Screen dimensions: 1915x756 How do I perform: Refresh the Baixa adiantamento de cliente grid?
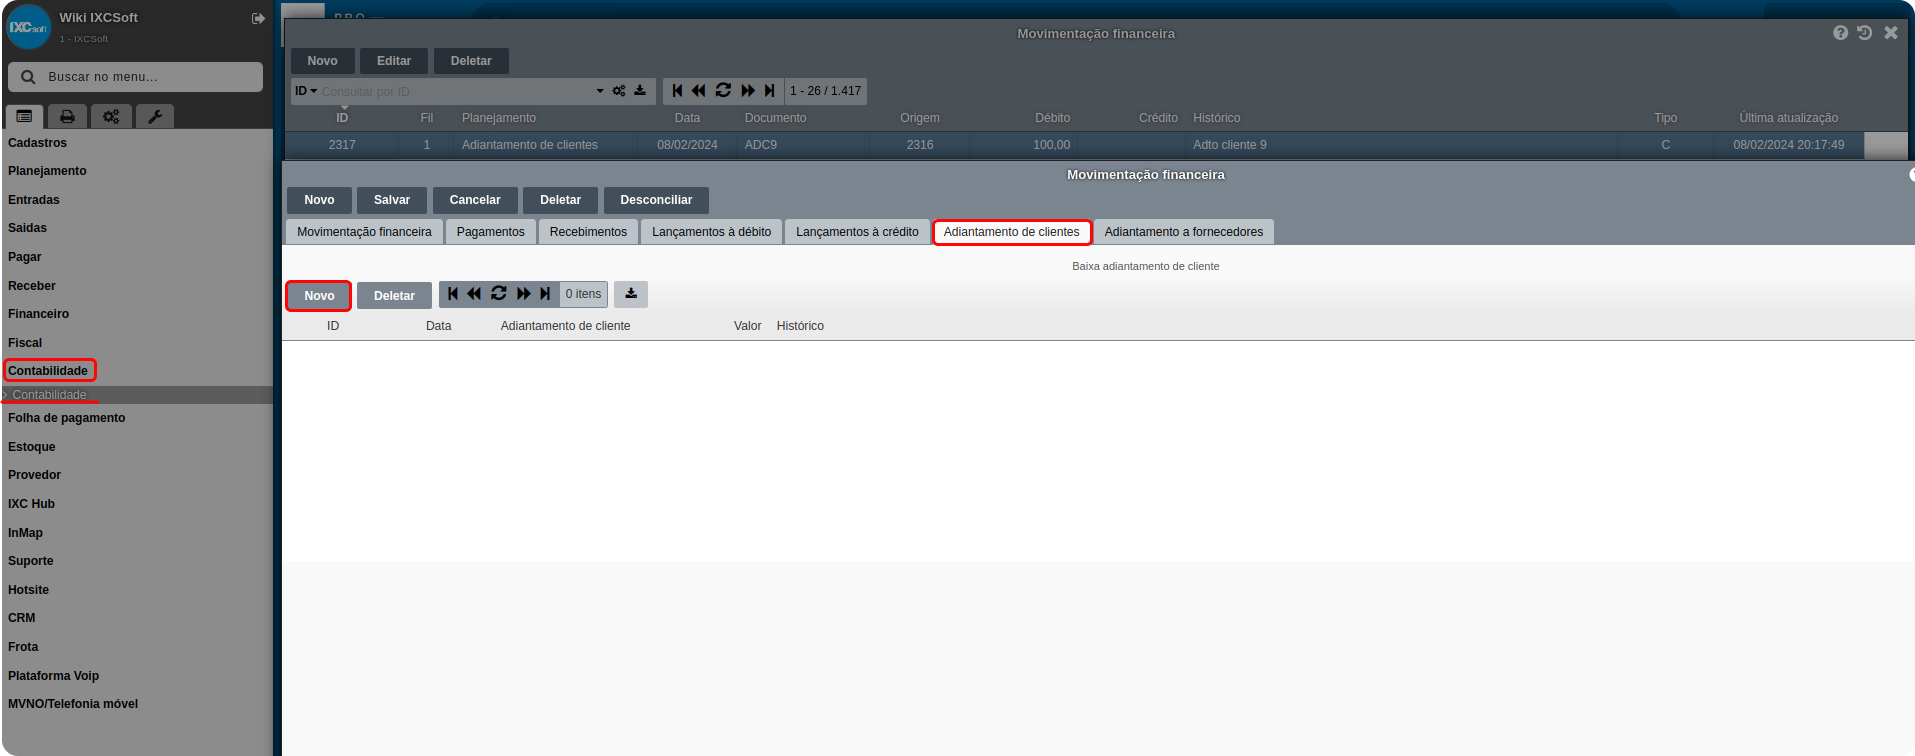[x=498, y=294]
